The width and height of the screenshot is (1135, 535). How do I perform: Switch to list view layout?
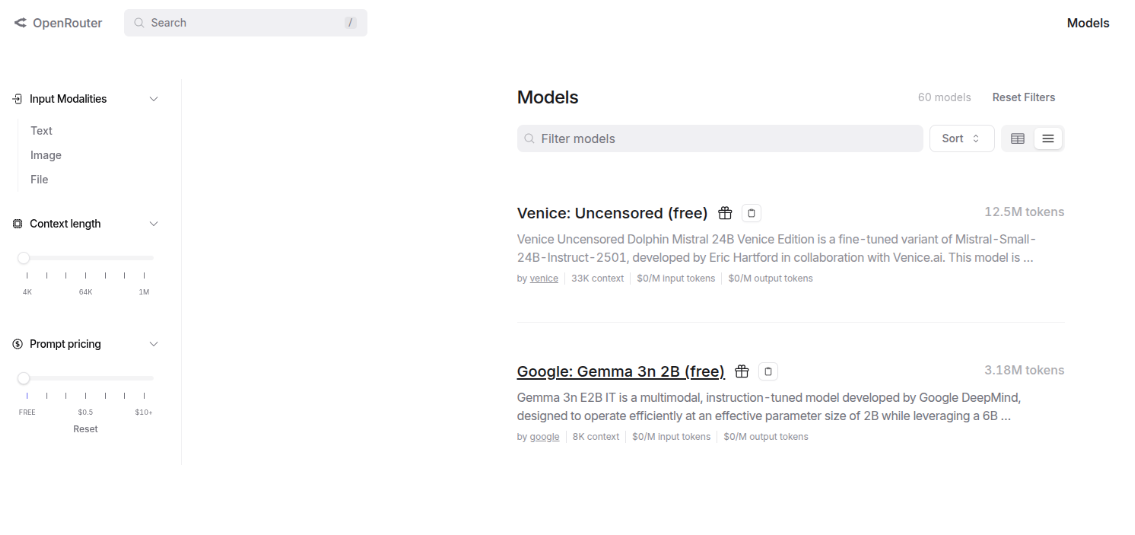click(x=1047, y=138)
